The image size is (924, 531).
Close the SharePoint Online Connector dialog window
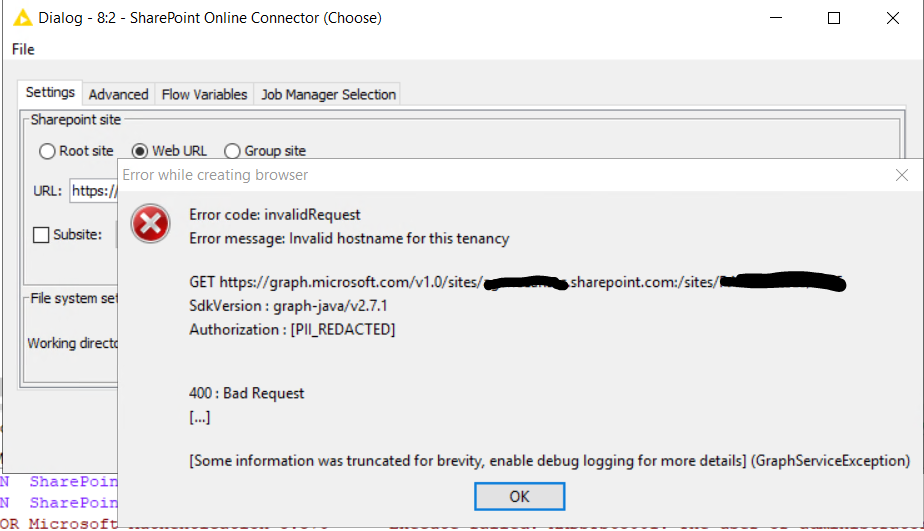[893, 18]
